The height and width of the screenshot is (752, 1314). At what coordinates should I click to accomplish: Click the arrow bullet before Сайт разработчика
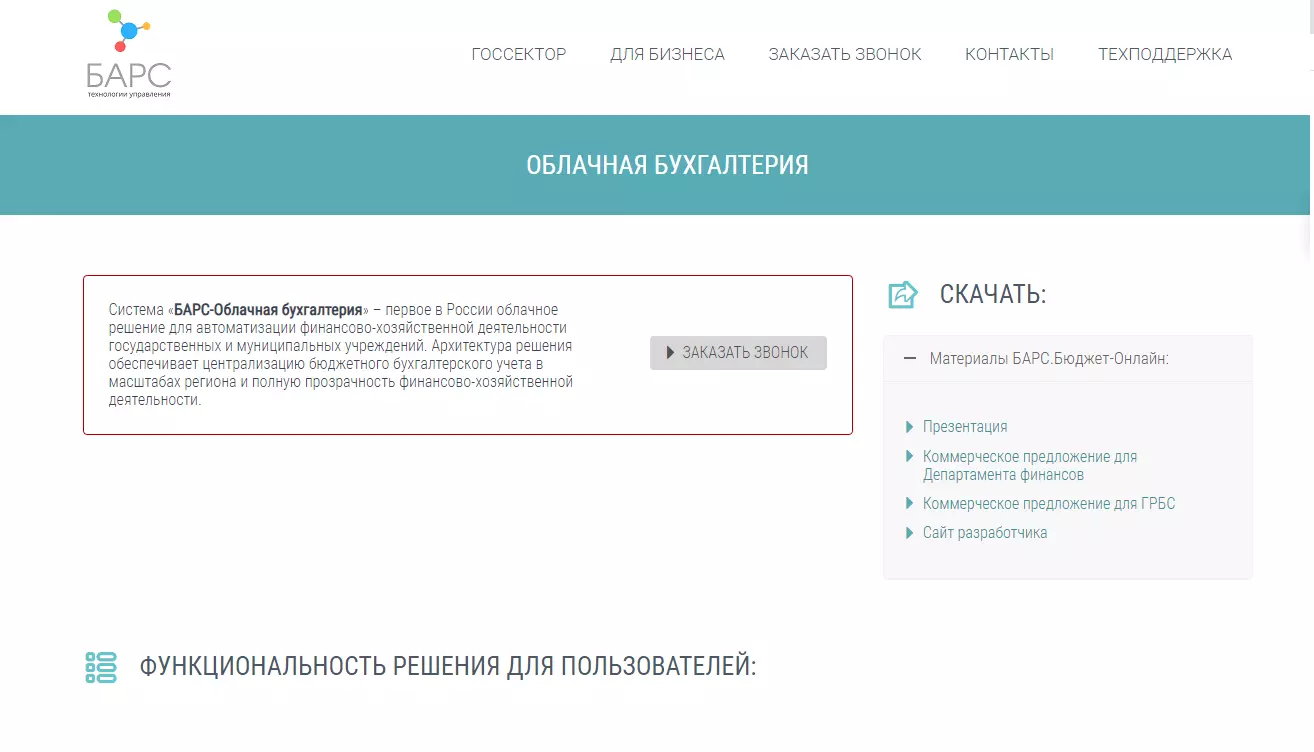click(x=910, y=533)
